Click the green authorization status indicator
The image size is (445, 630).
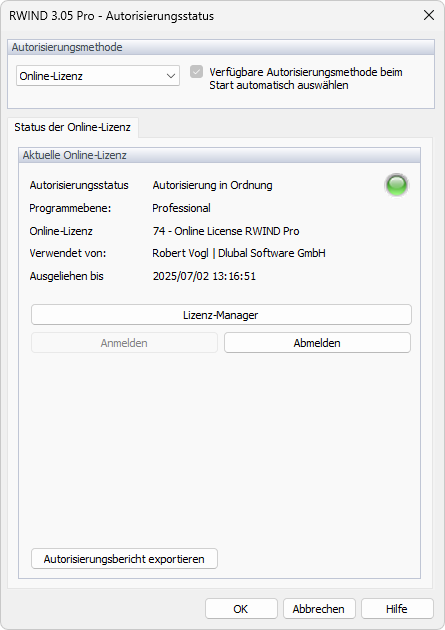click(x=396, y=185)
